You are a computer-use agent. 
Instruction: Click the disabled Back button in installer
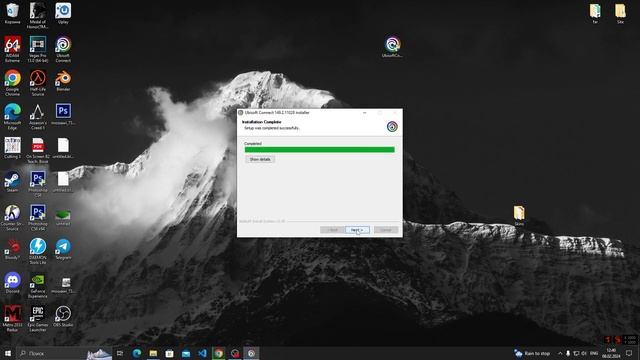click(332, 230)
